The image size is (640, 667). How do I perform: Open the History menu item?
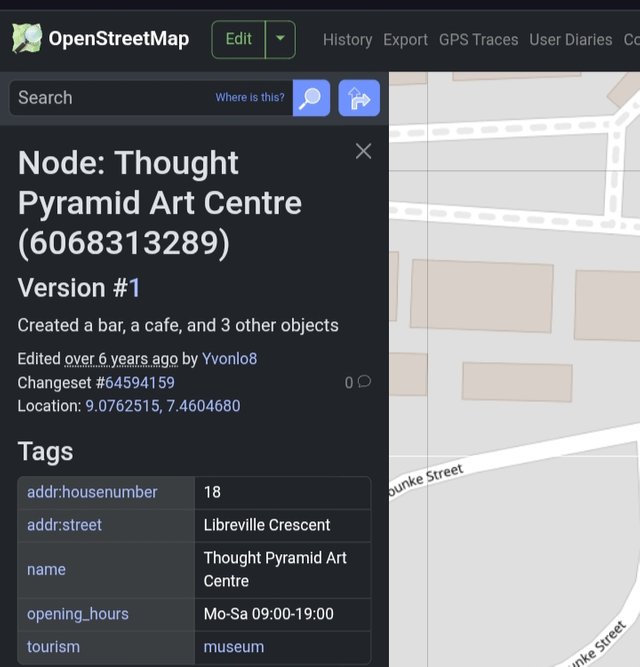coord(347,40)
